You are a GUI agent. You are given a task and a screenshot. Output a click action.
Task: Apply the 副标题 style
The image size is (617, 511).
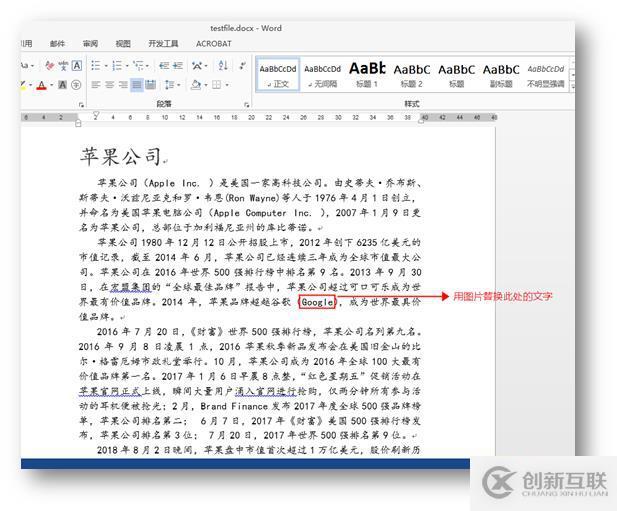501,74
